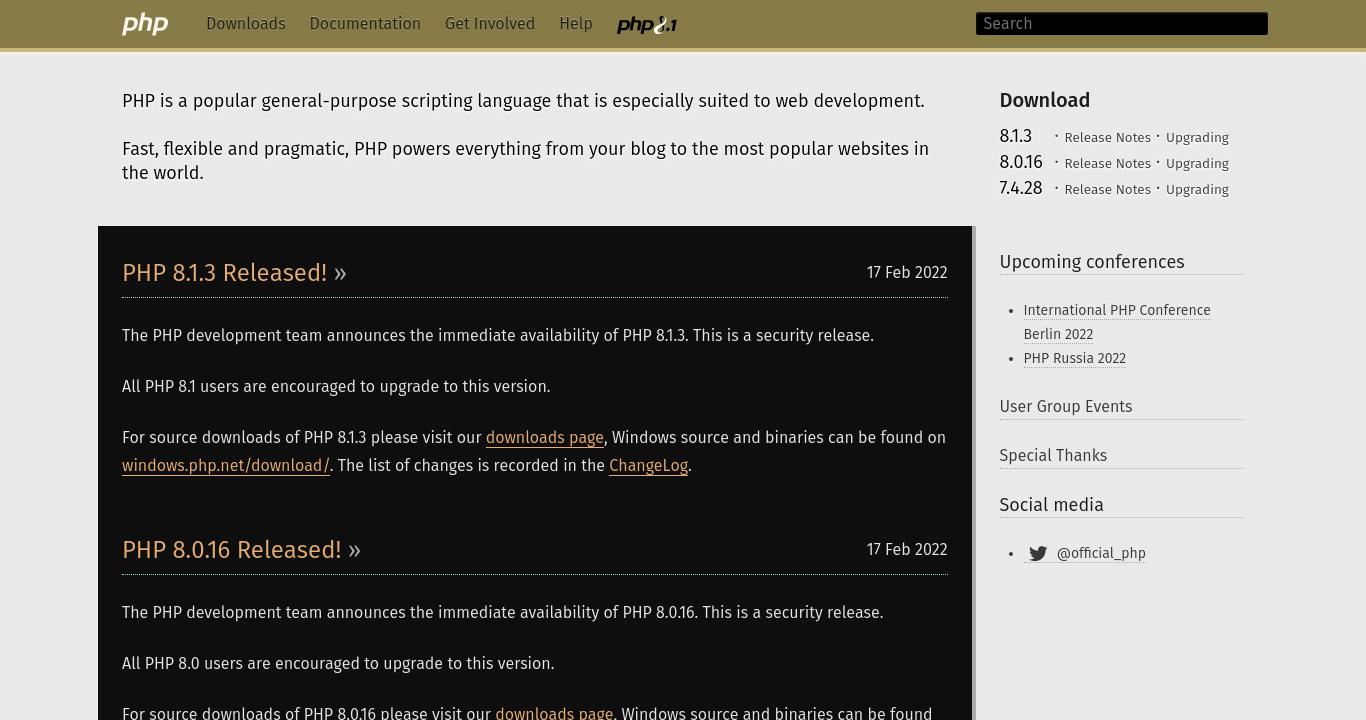Open the Special Thanks section
Viewport: 1366px width, 720px height.
1053,455
